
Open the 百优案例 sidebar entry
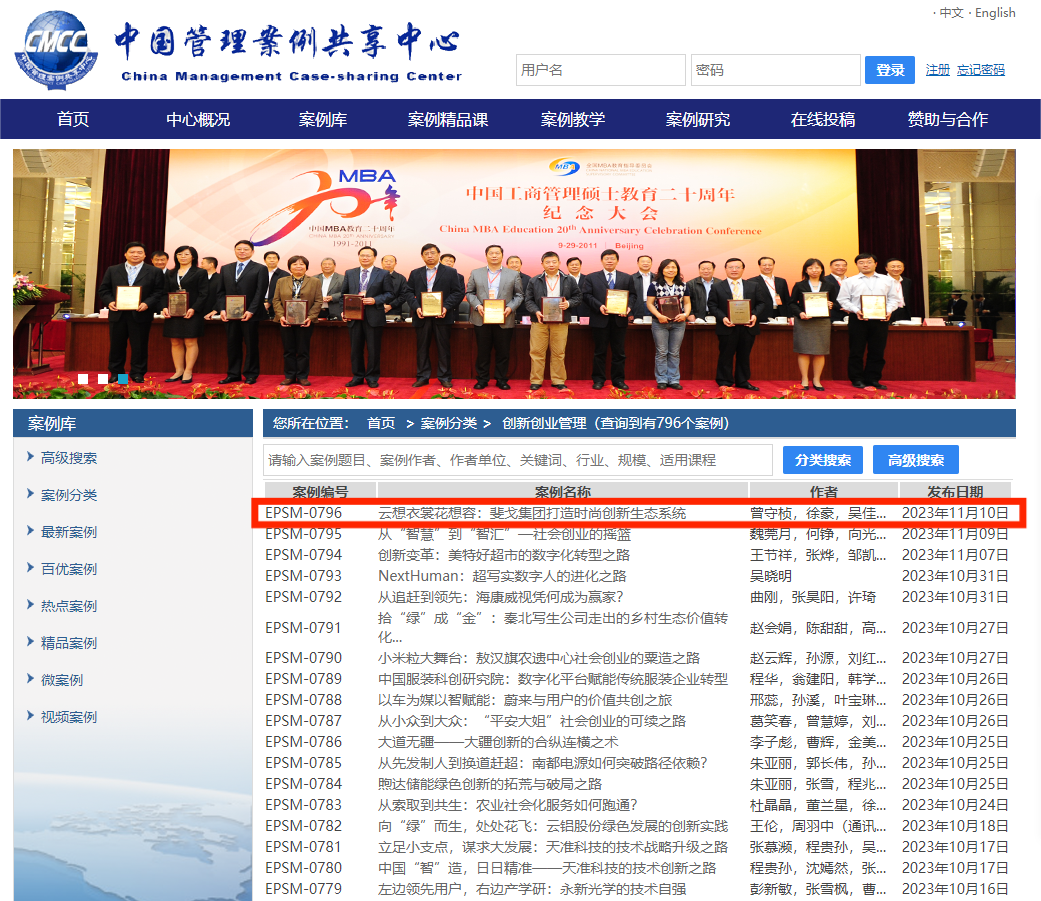pos(69,569)
